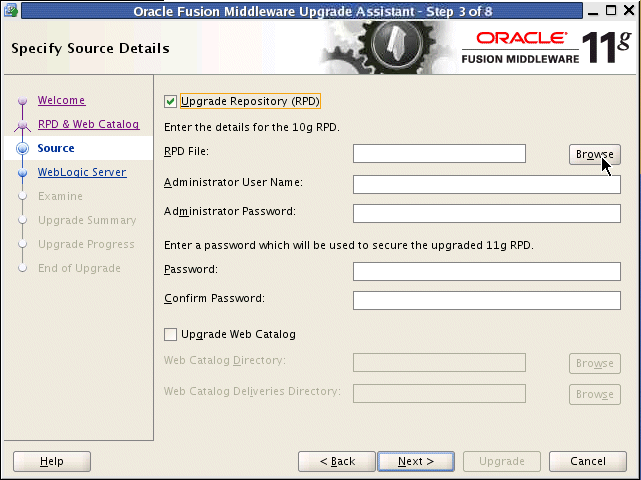The width and height of the screenshot is (641, 480).
Task: Click the RPD & Web Catalog step bullet
Action: (x=22, y=125)
